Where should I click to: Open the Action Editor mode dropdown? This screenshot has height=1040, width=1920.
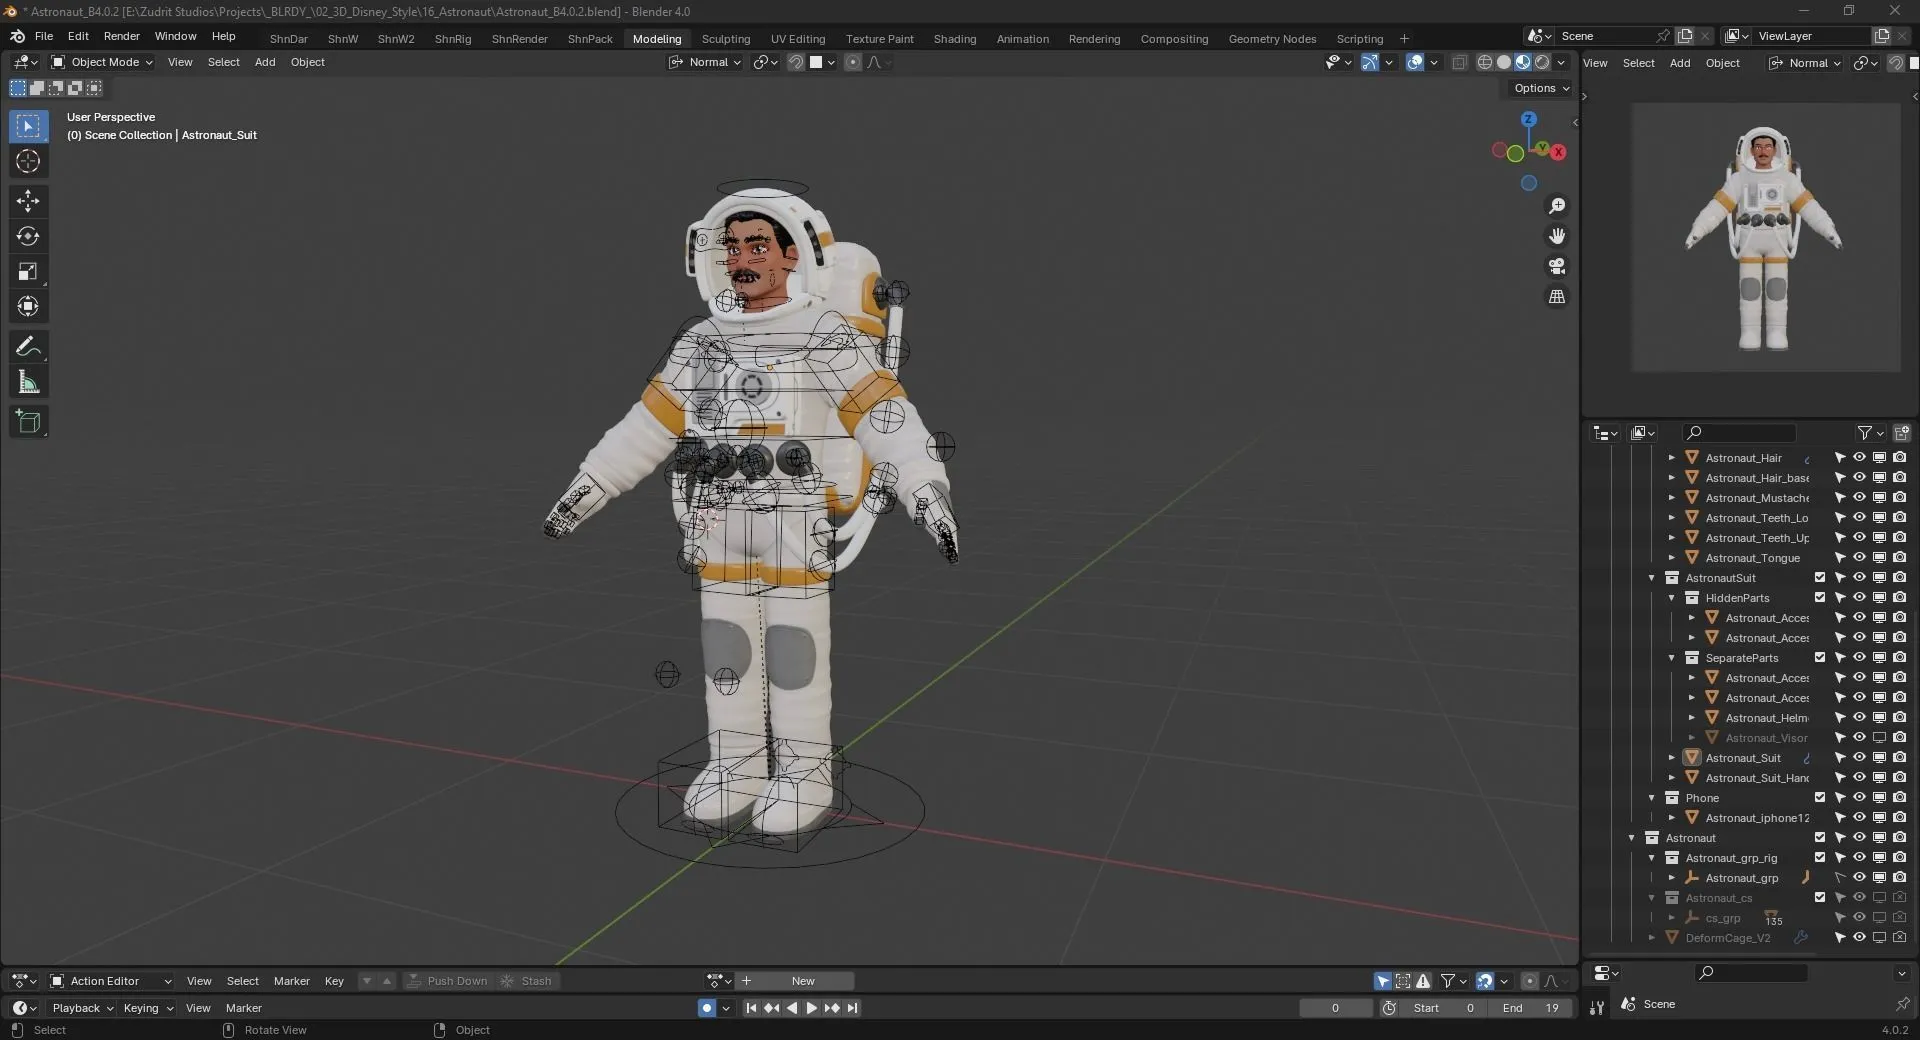click(x=110, y=981)
